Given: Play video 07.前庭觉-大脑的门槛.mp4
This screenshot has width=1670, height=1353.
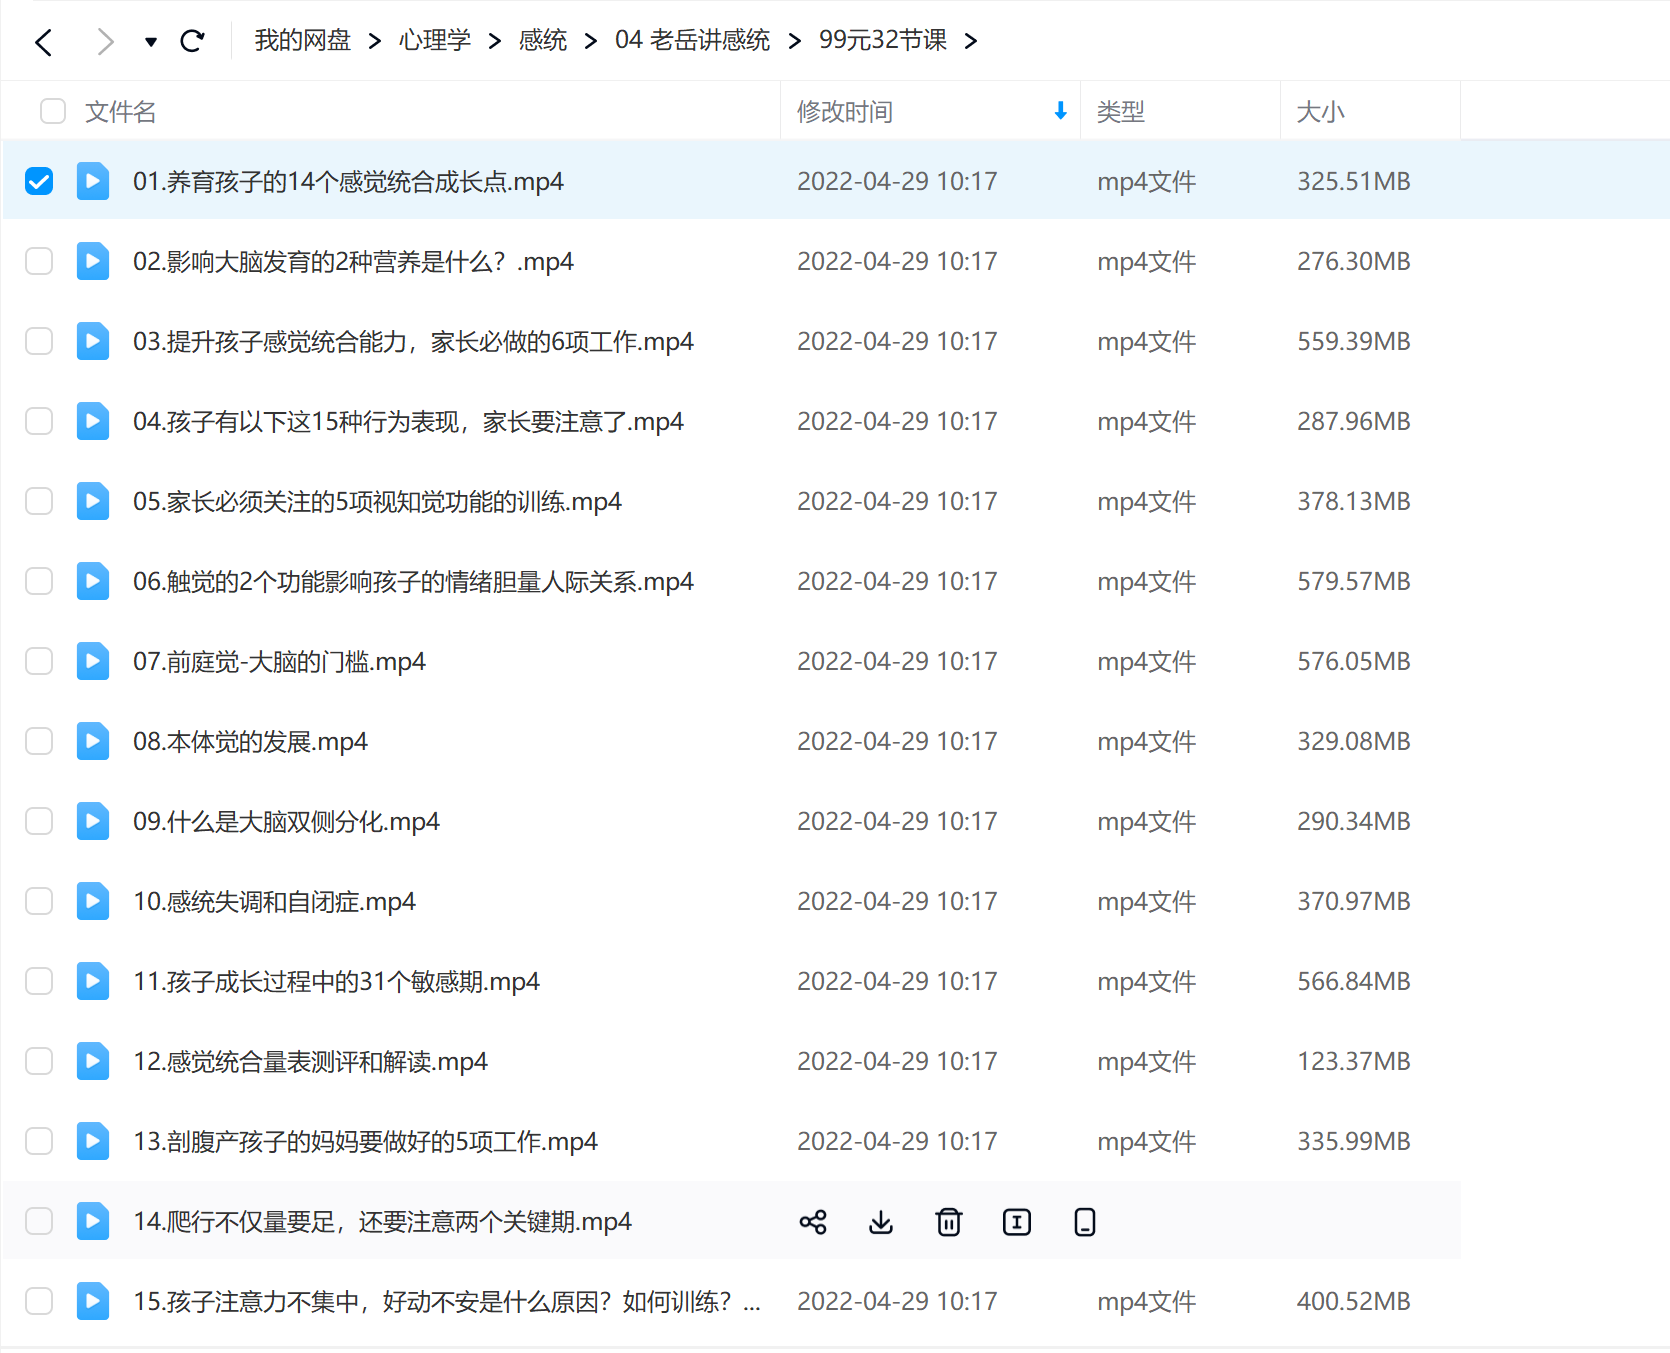Looking at the screenshot, I should tap(92, 661).
